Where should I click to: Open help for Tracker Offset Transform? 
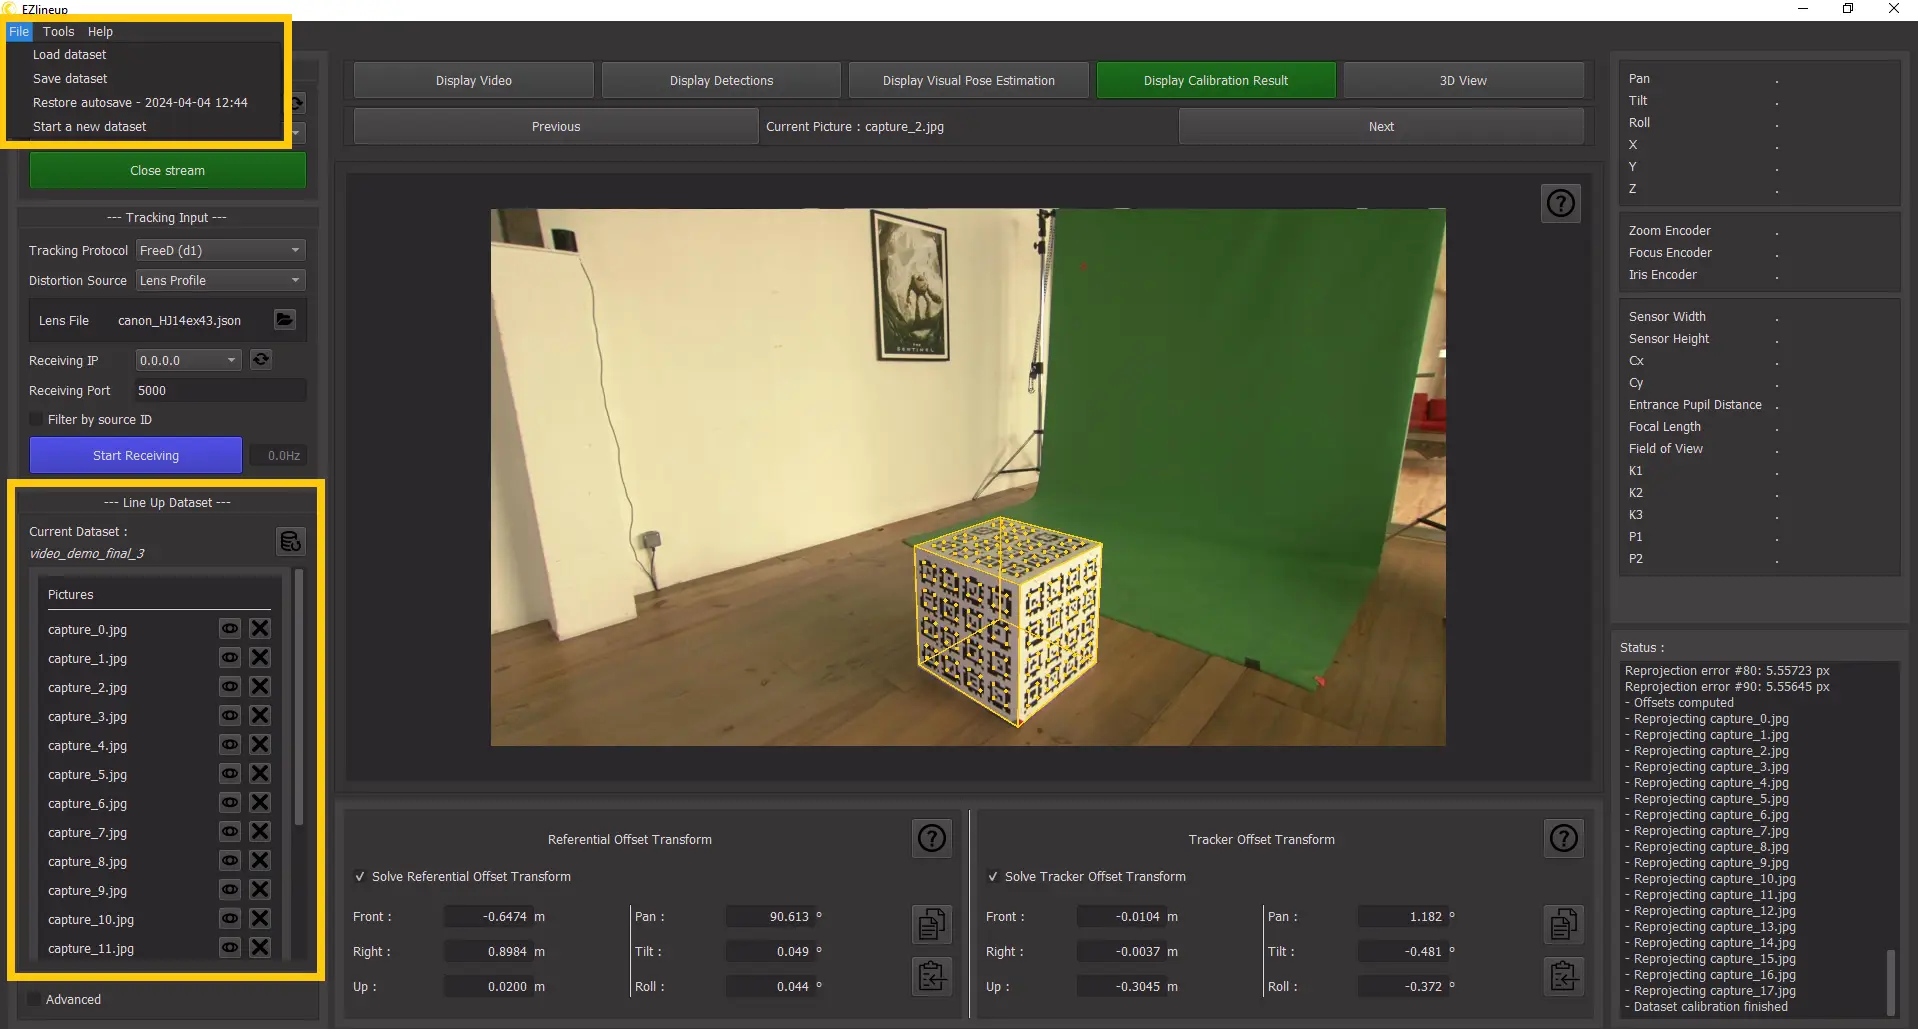[x=1563, y=839]
